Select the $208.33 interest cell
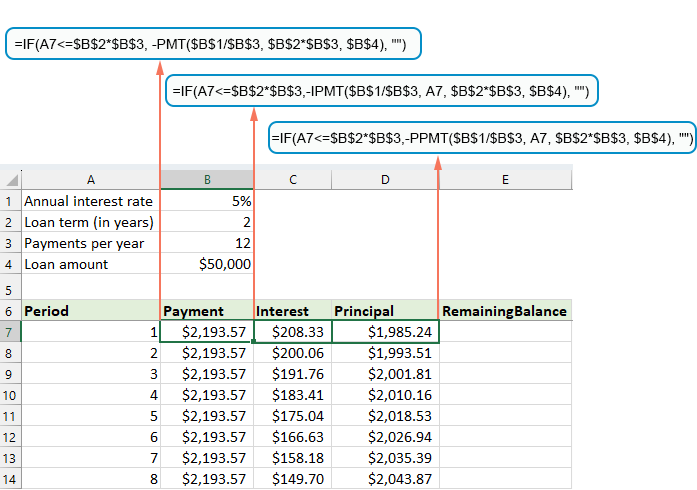Viewport: 697px width, 490px height. 293,332
